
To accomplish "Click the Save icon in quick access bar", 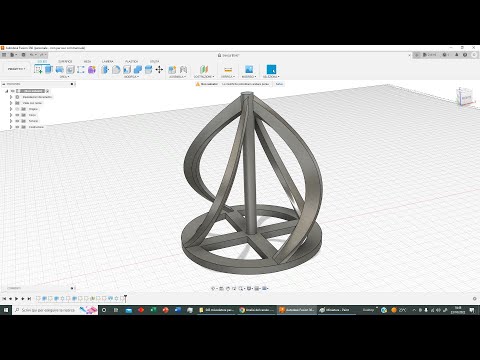I will pos(23,55).
